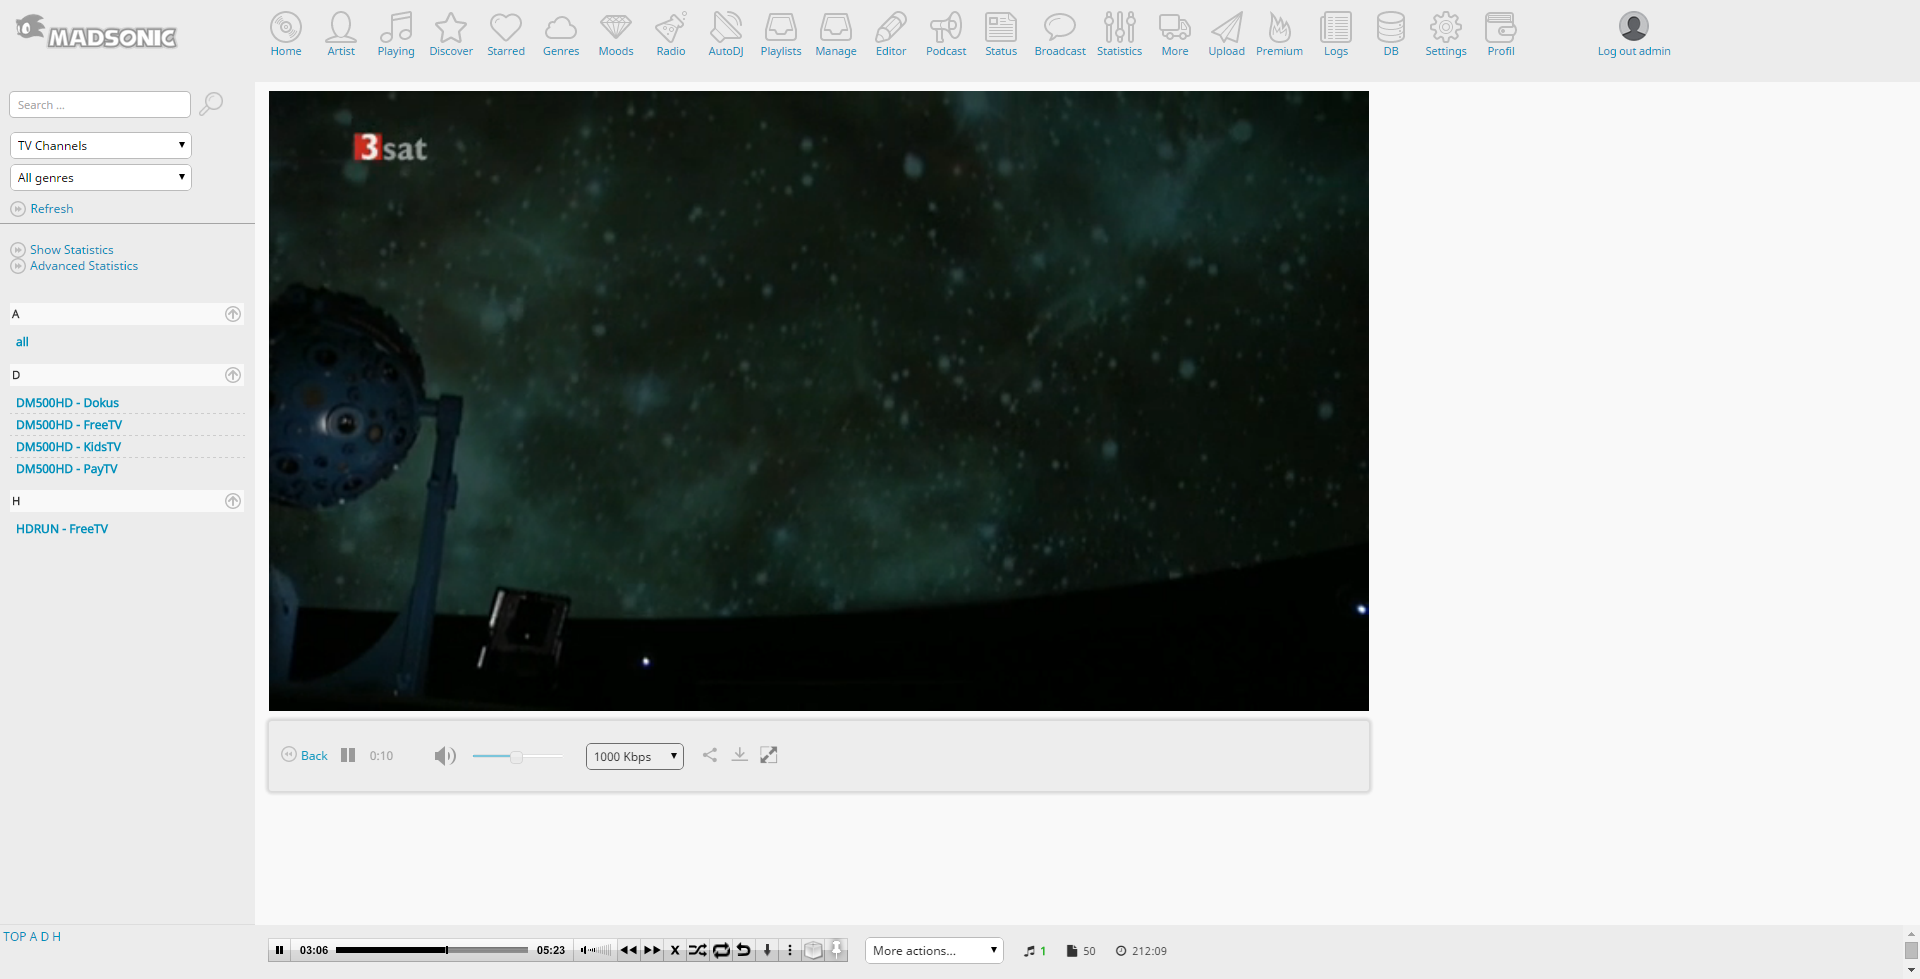Mute the video with the speaker icon
Viewport: 1920px width, 979px height.
pos(444,756)
